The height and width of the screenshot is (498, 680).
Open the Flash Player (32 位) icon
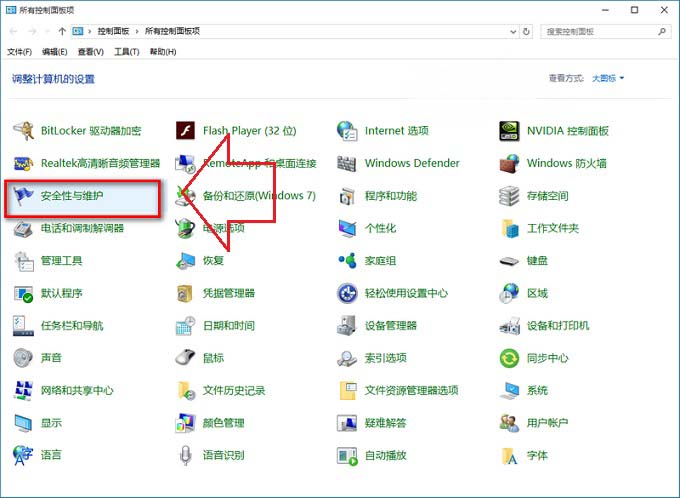tap(185, 131)
